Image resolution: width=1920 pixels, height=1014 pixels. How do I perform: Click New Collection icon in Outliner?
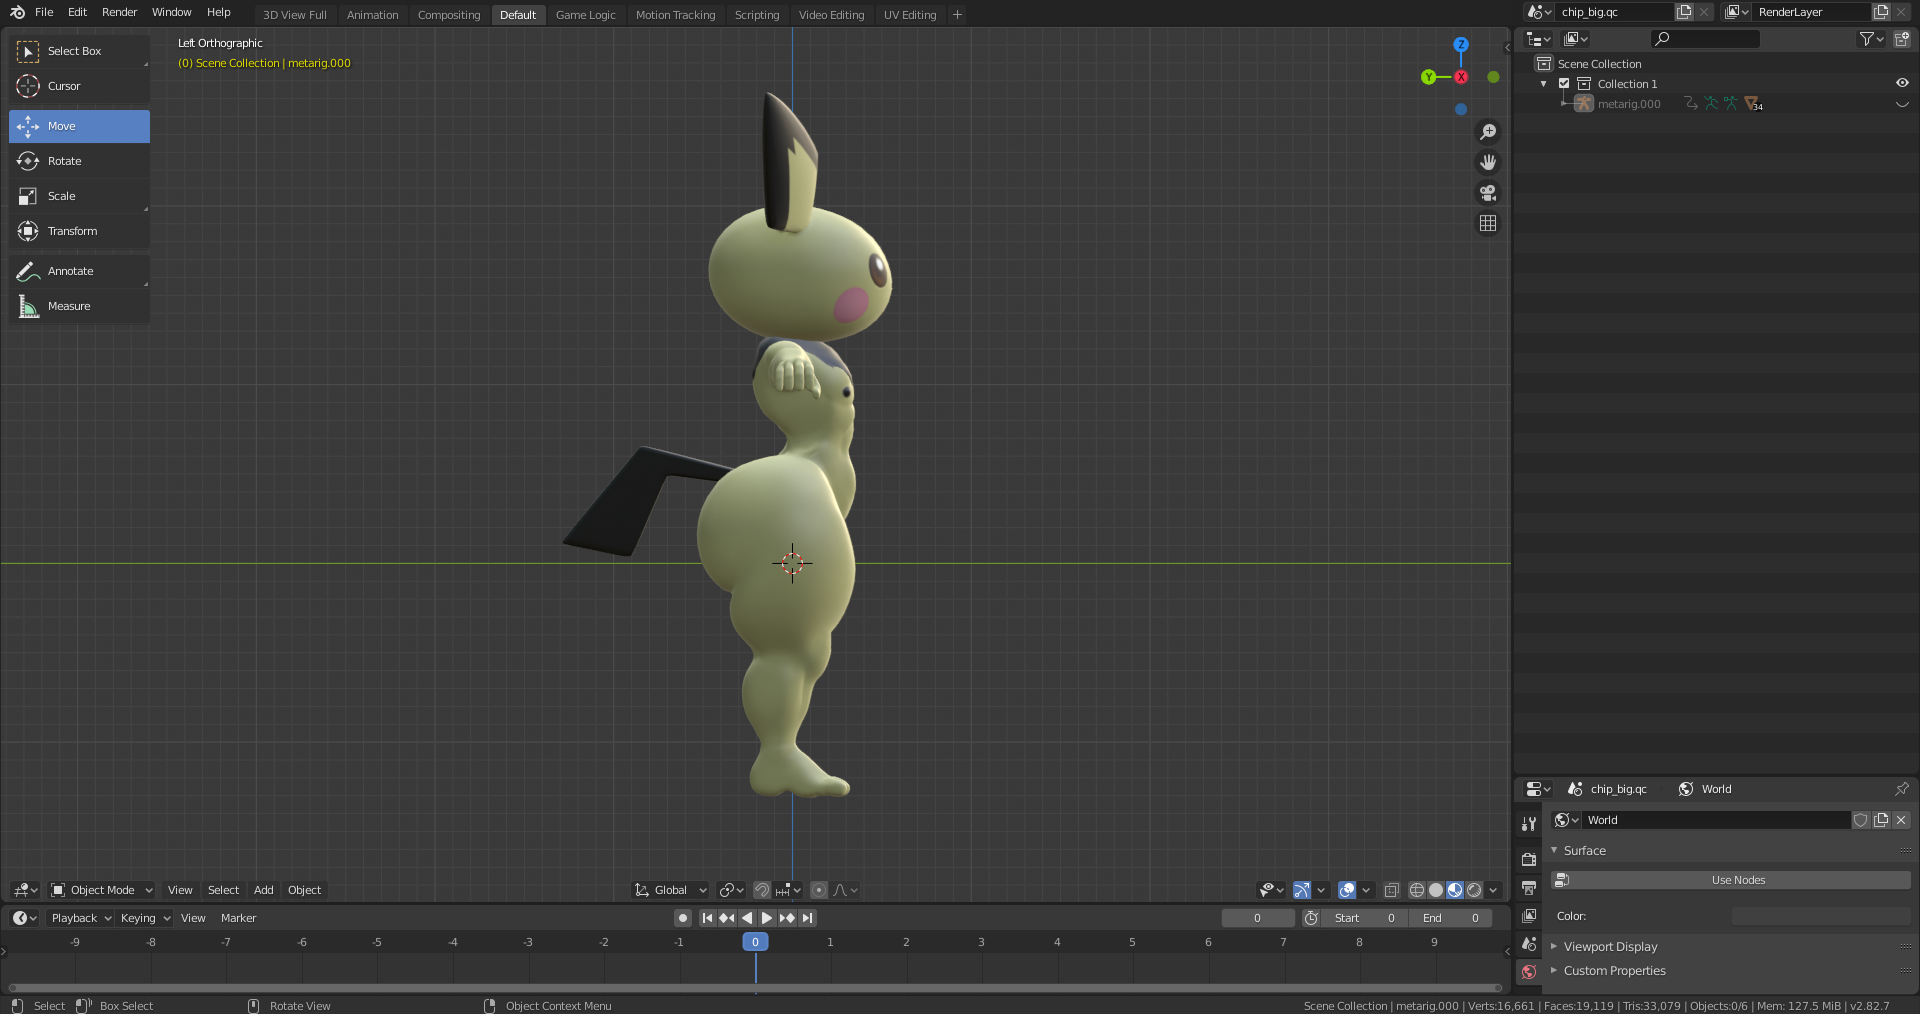tap(1901, 39)
